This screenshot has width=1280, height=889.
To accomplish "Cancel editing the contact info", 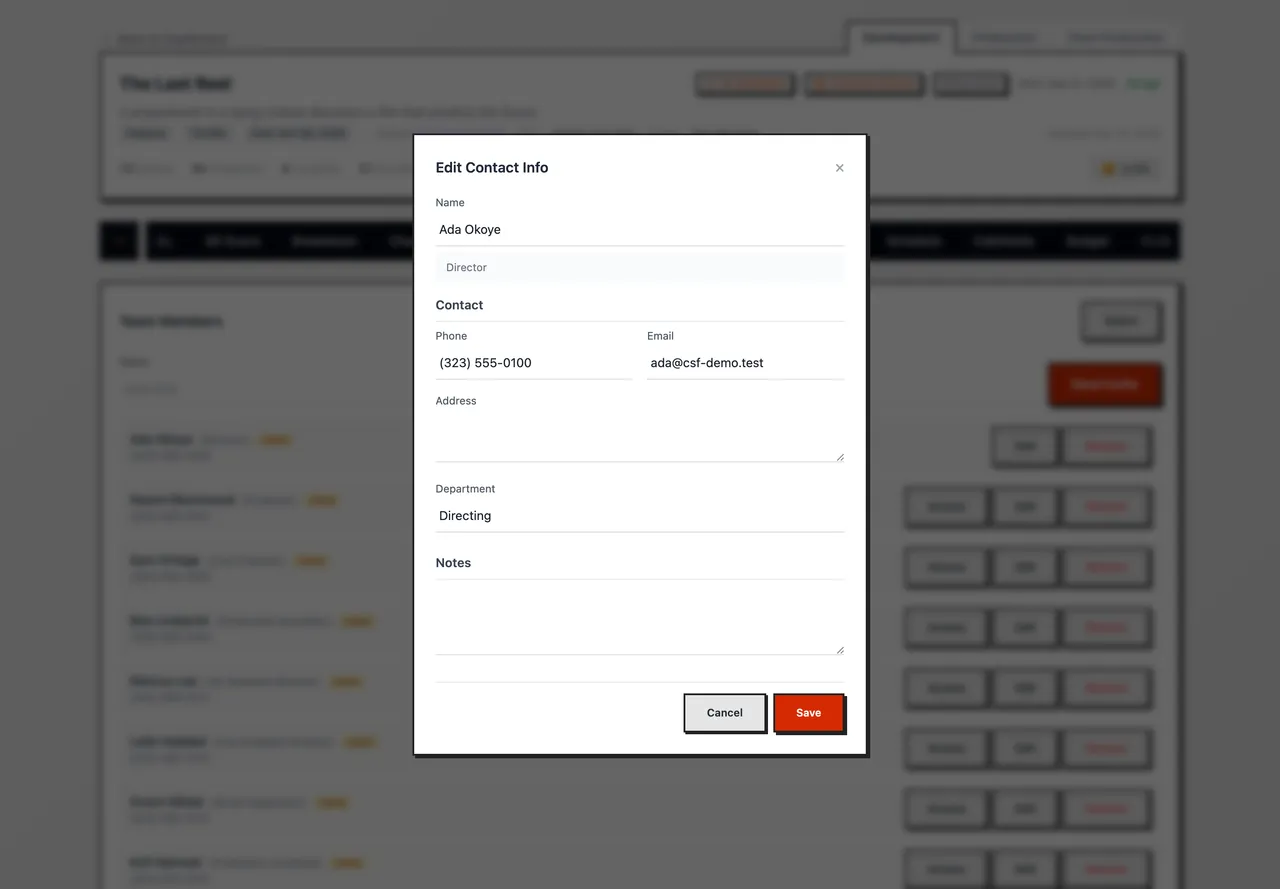I will [x=725, y=713].
